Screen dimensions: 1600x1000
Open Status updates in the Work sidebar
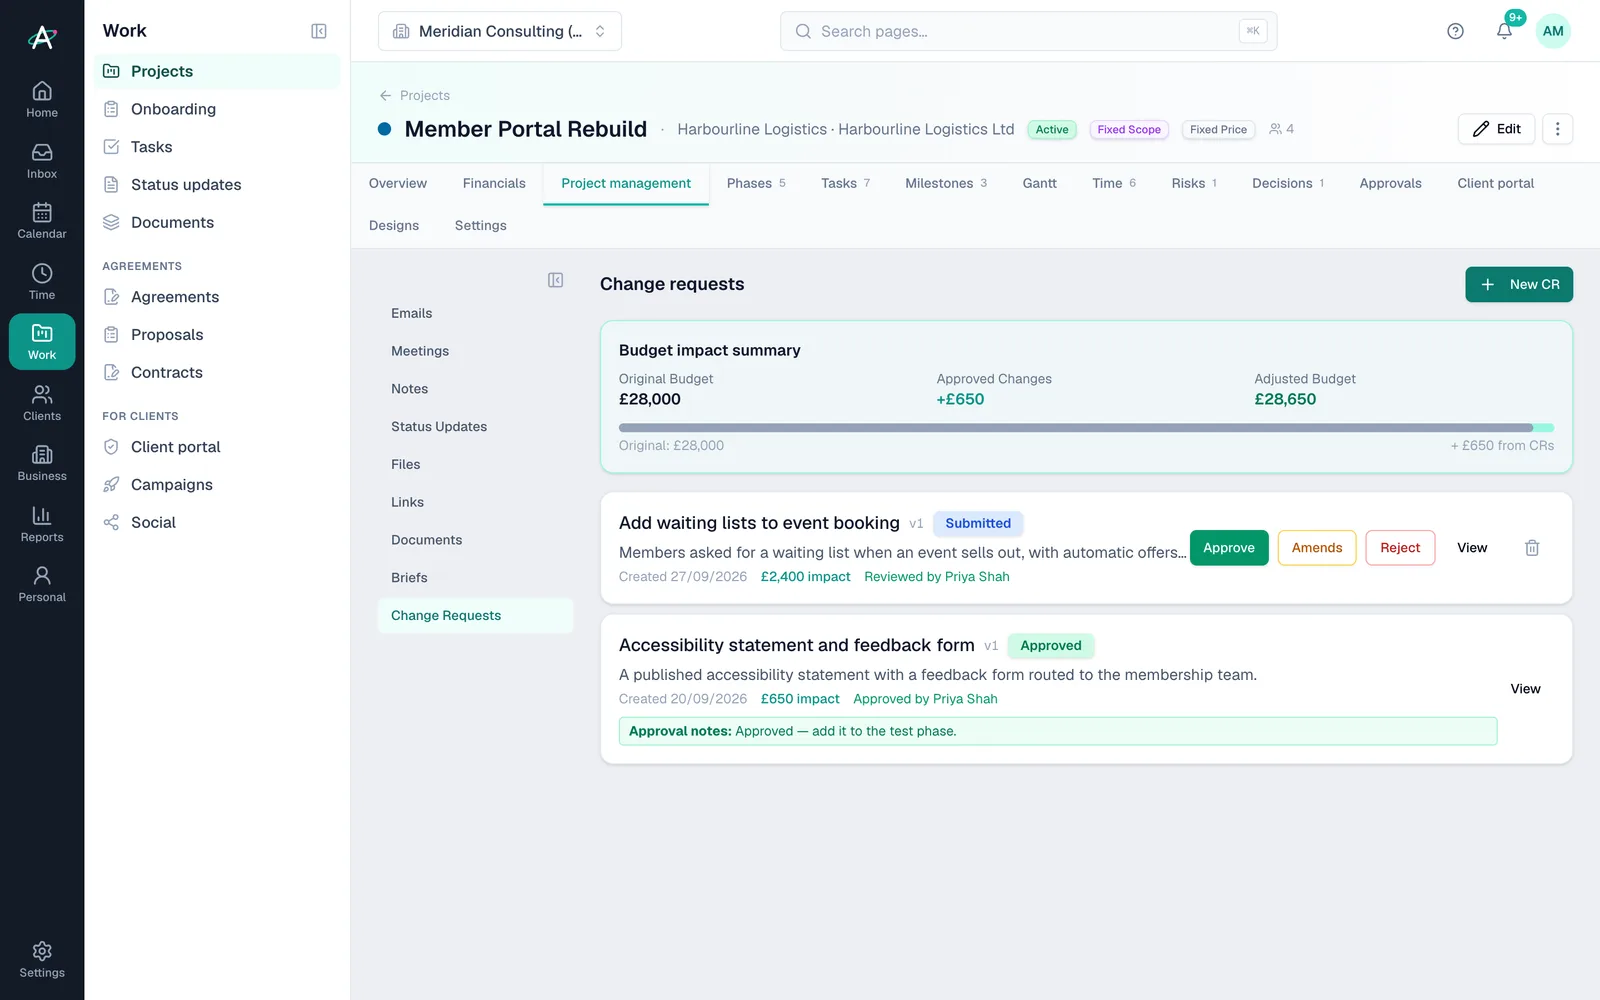coord(217,185)
